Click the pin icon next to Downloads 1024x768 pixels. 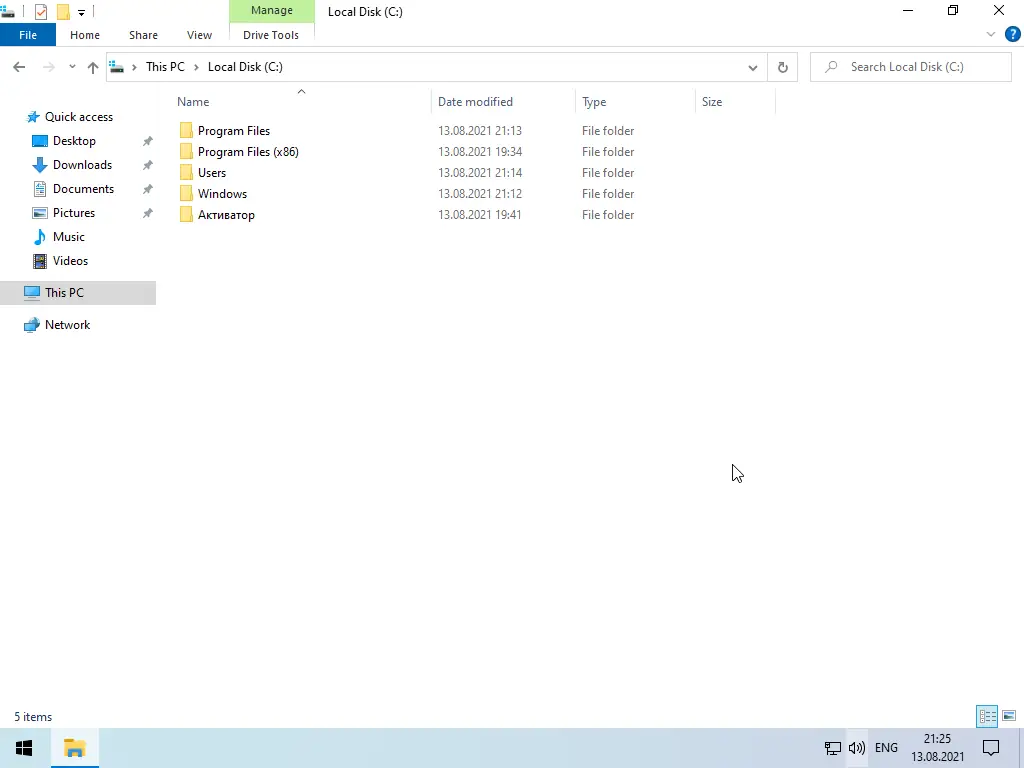pos(148,165)
